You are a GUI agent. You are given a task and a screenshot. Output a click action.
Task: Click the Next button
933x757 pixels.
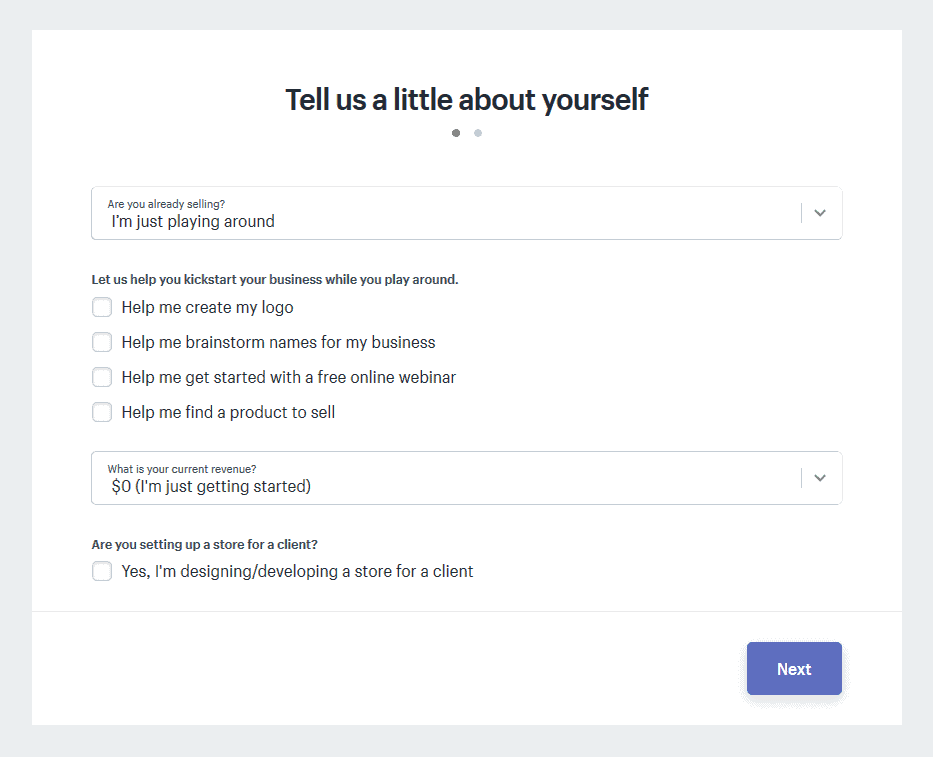[x=794, y=668]
